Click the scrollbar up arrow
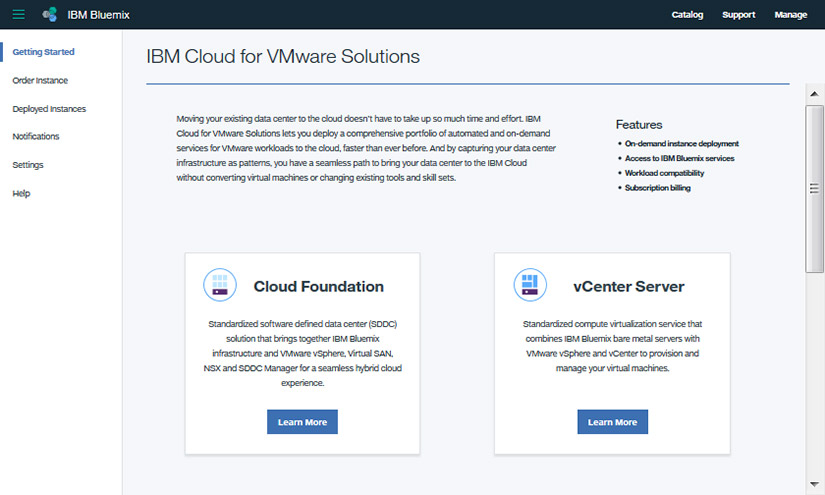The width and height of the screenshot is (825, 495). pyautogui.click(x=814, y=94)
